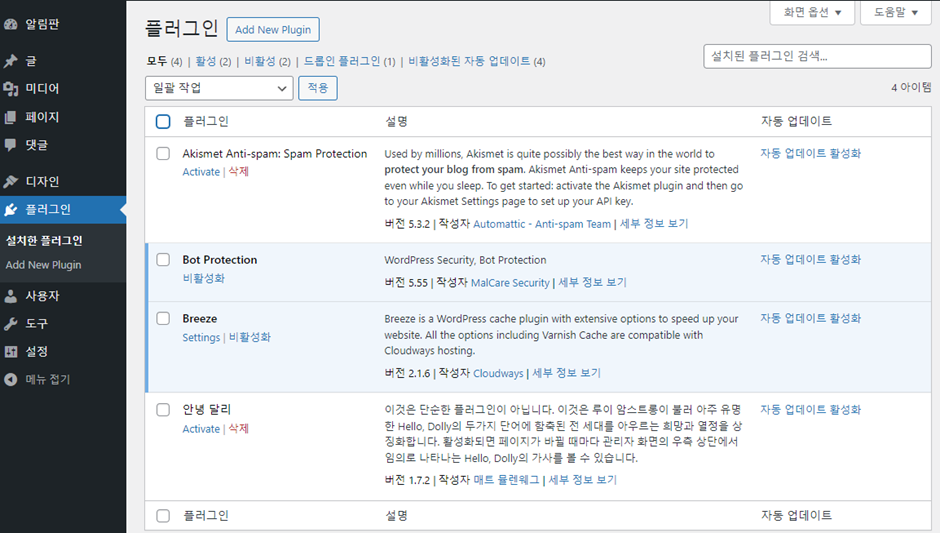The width and height of the screenshot is (940, 533).
Task: Collapse the sidebar with 메뉴 접기
Action: 47,379
